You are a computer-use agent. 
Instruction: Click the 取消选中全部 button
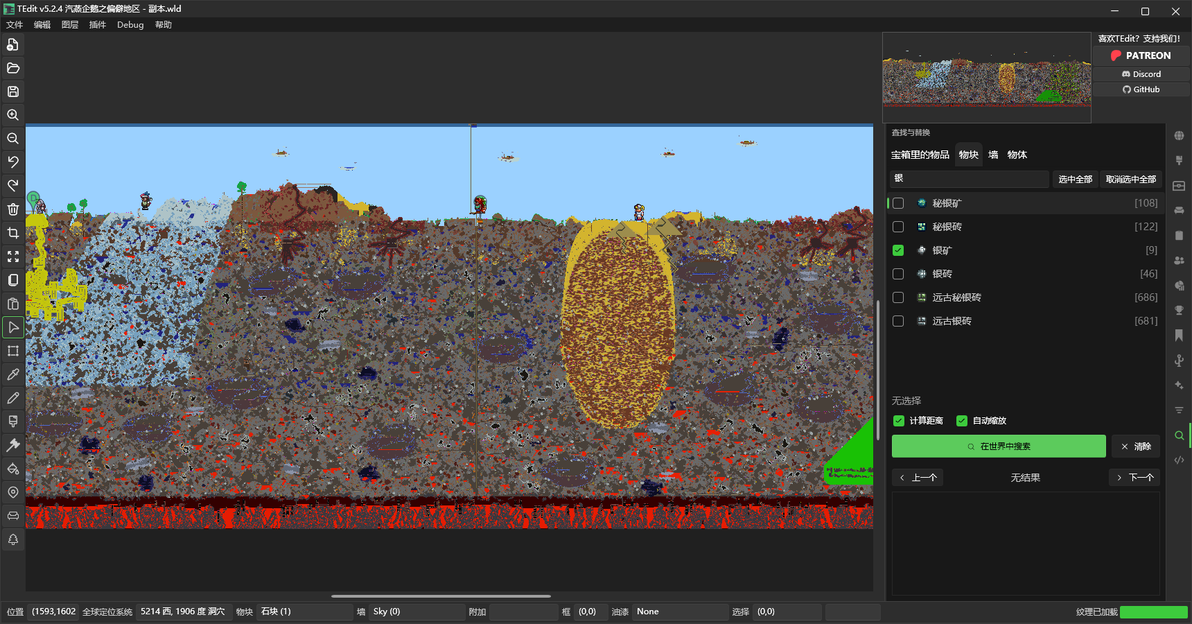point(1130,179)
